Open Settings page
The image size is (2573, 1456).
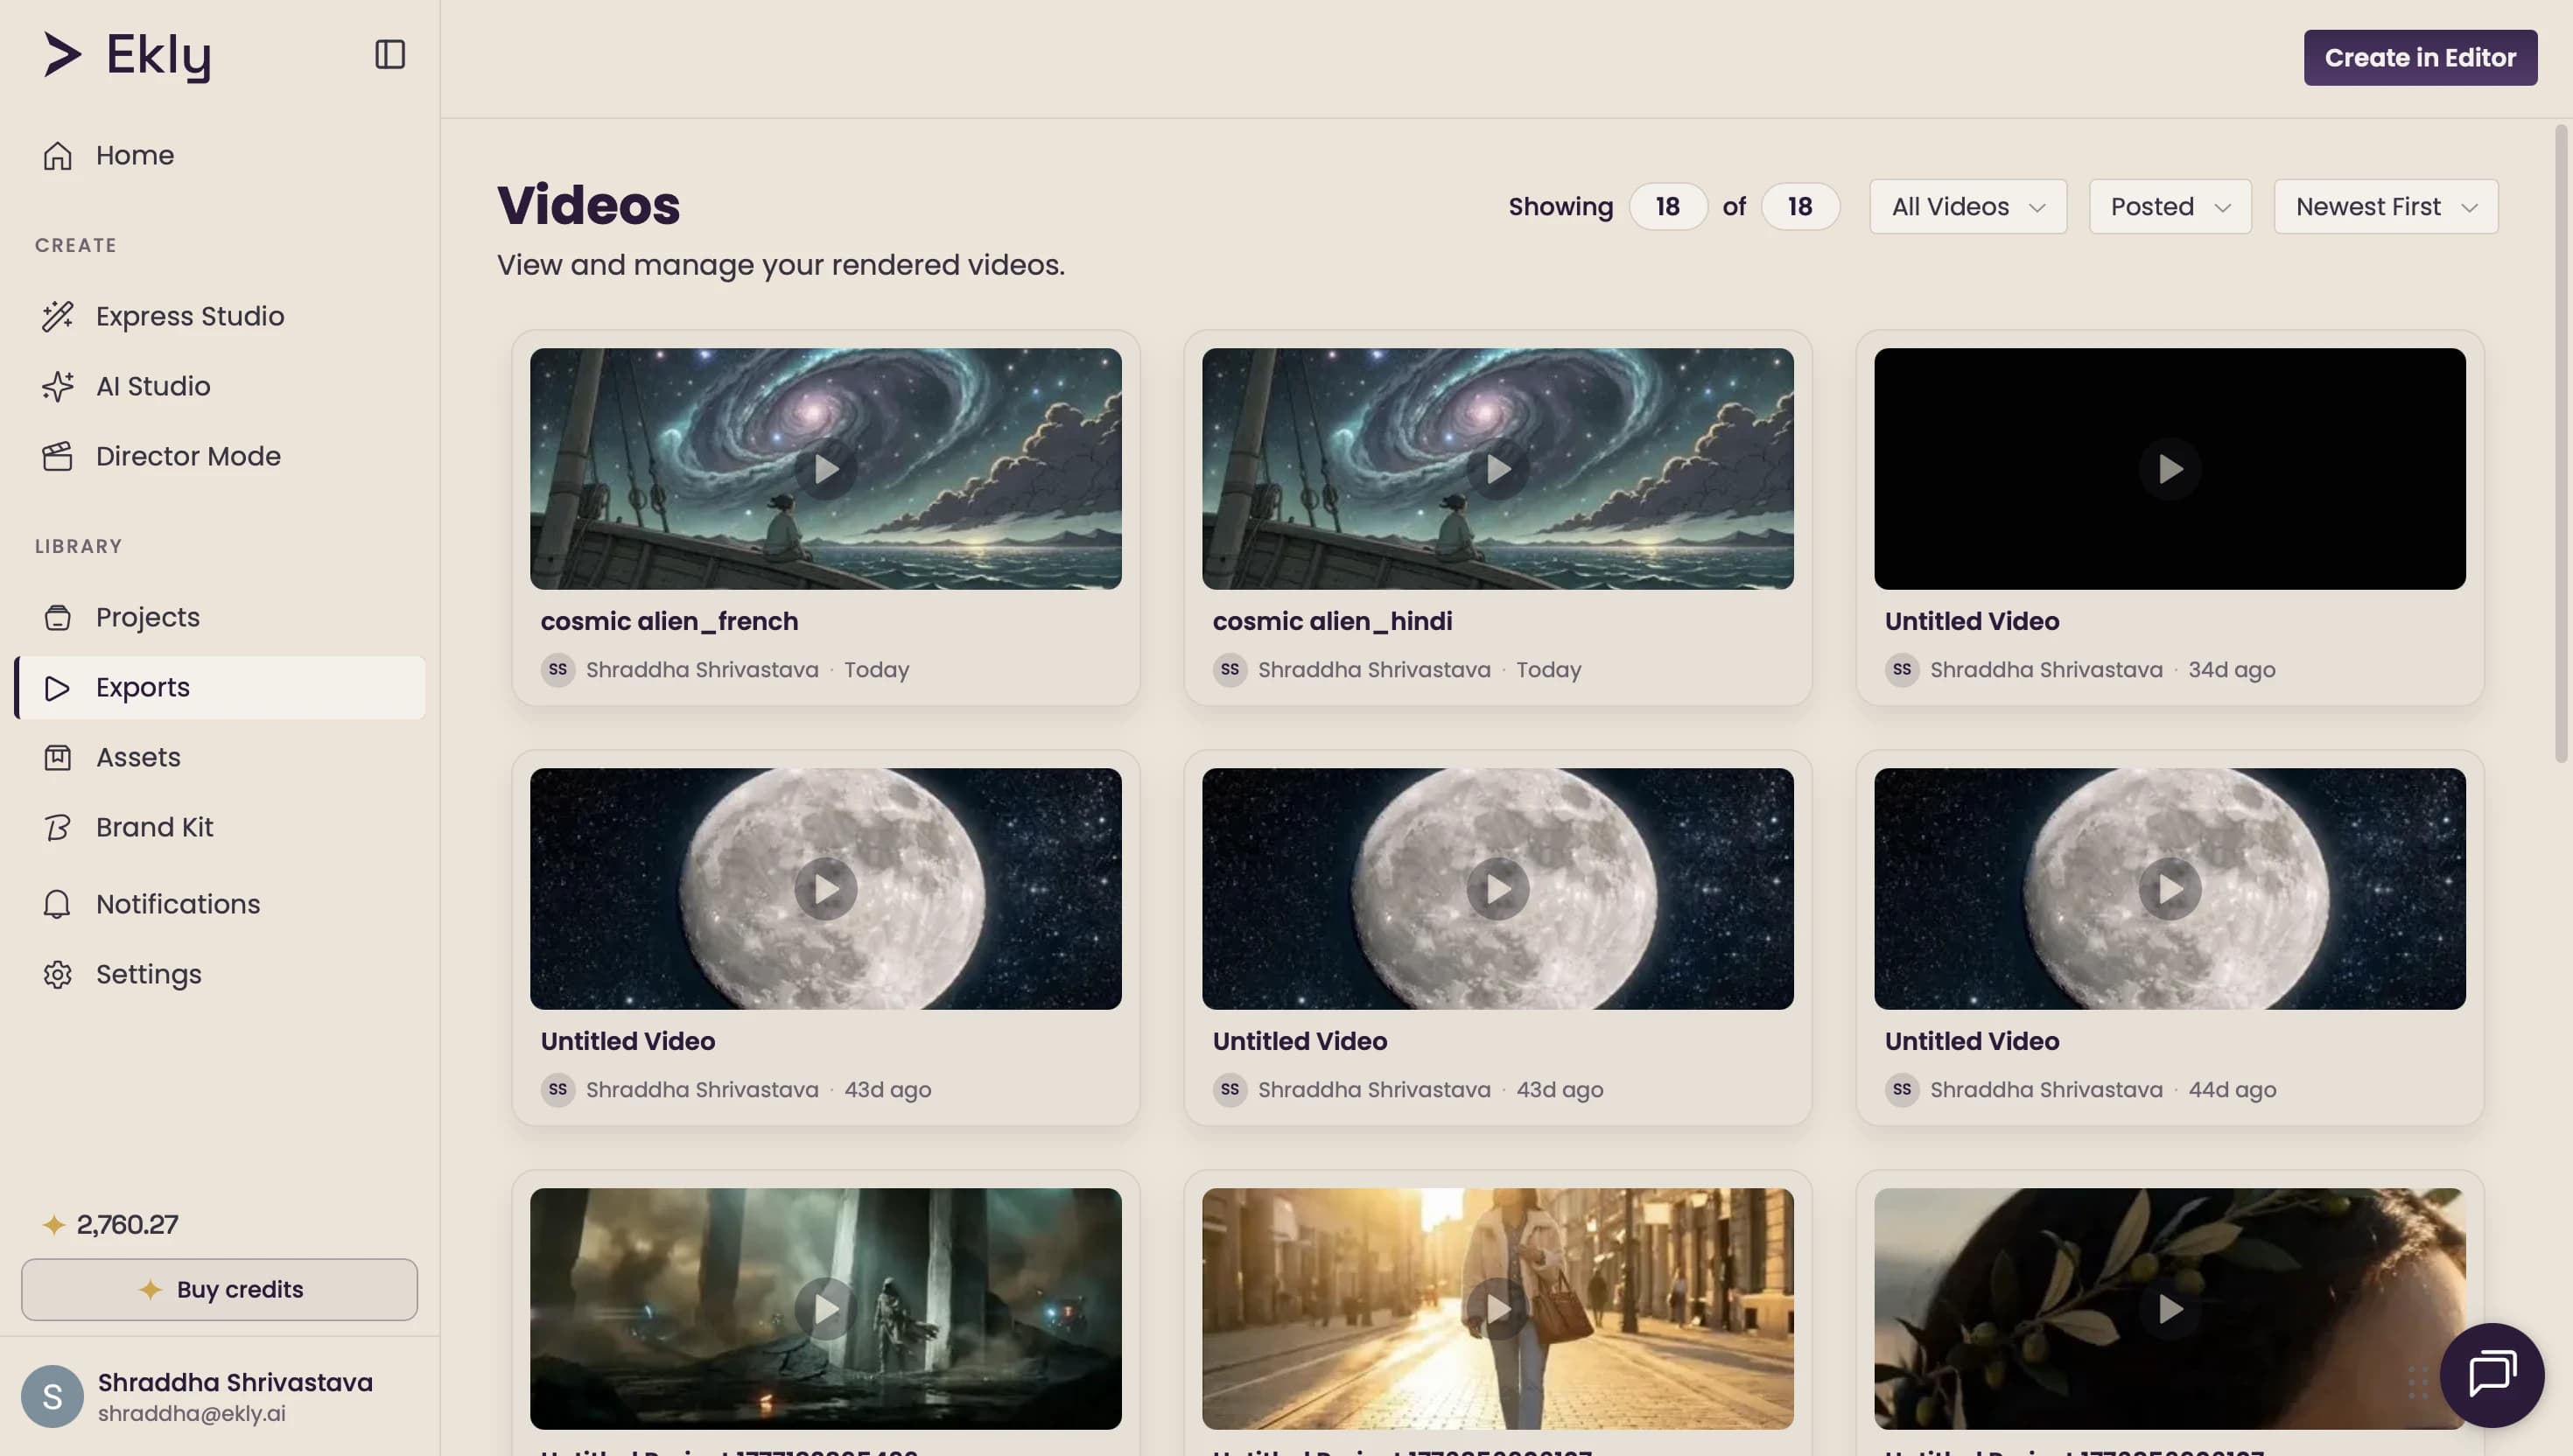(x=220, y=974)
